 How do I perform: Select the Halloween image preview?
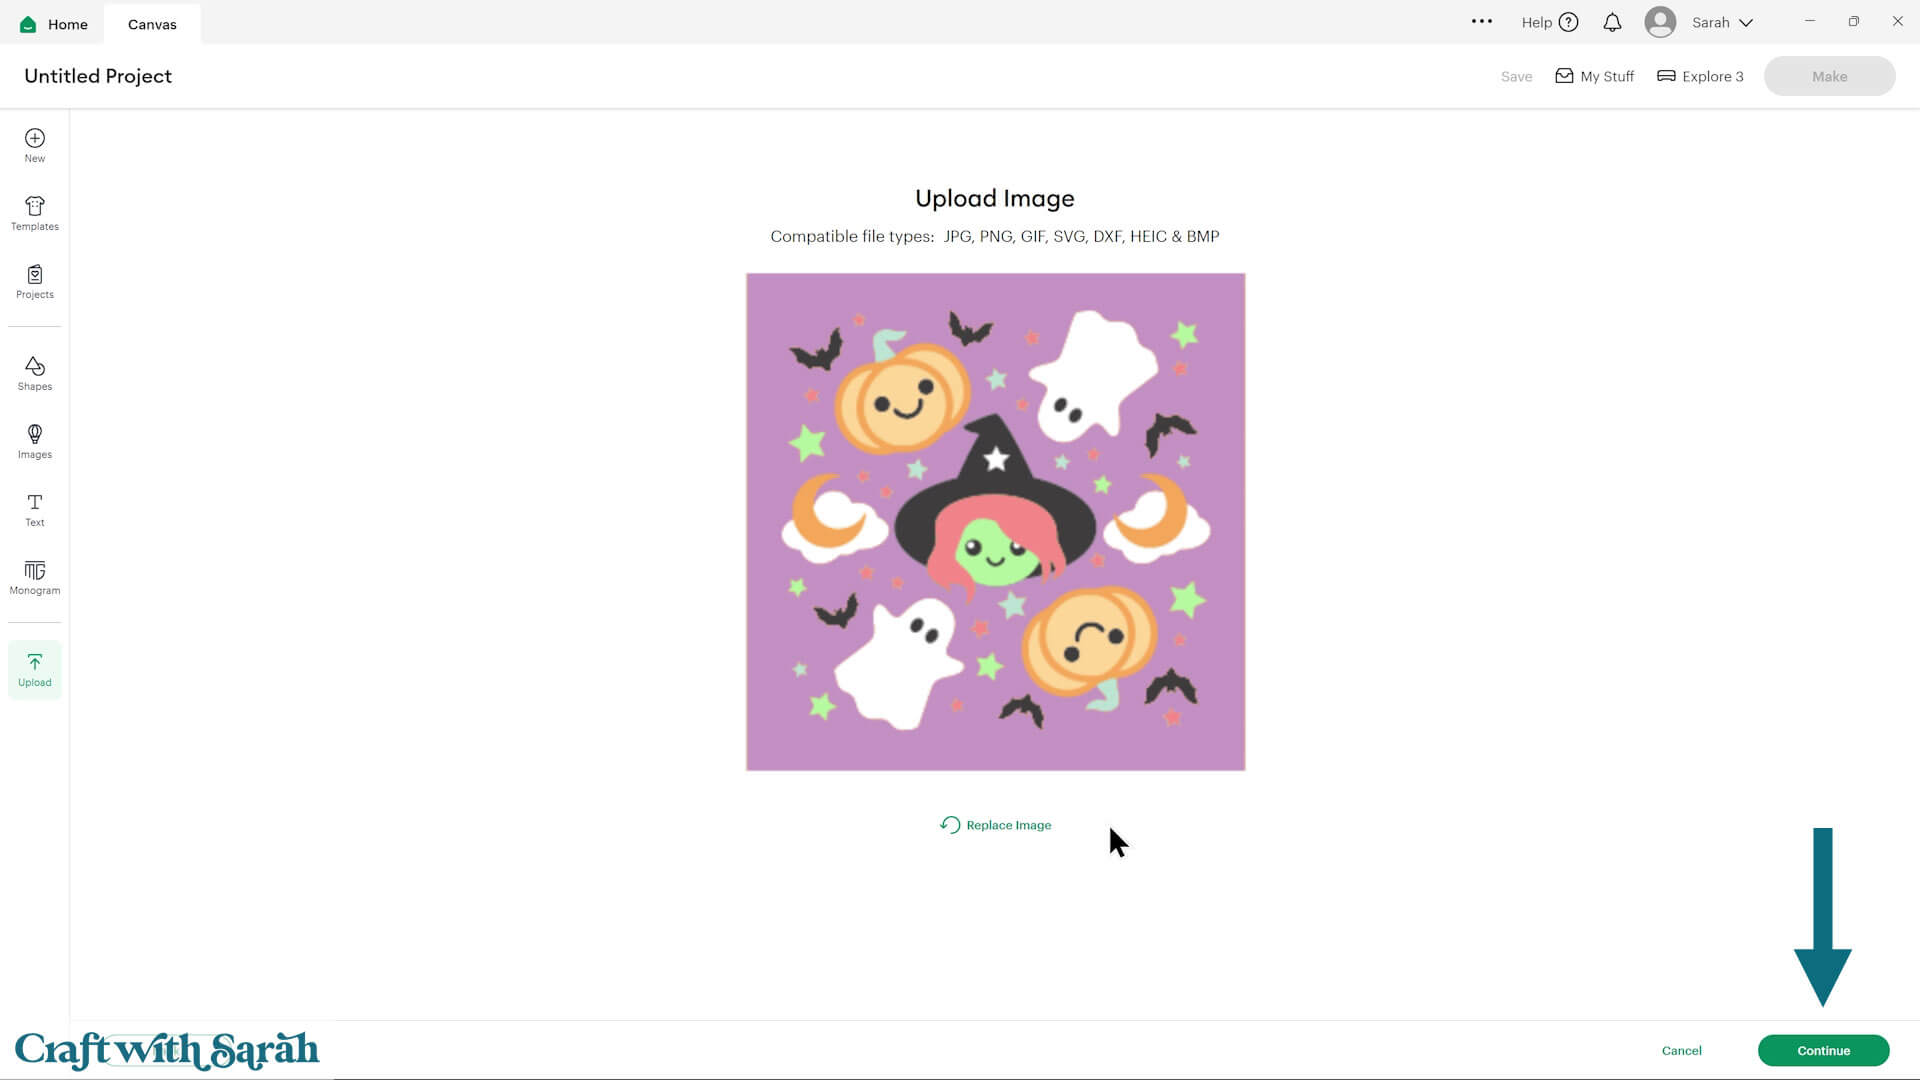995,521
